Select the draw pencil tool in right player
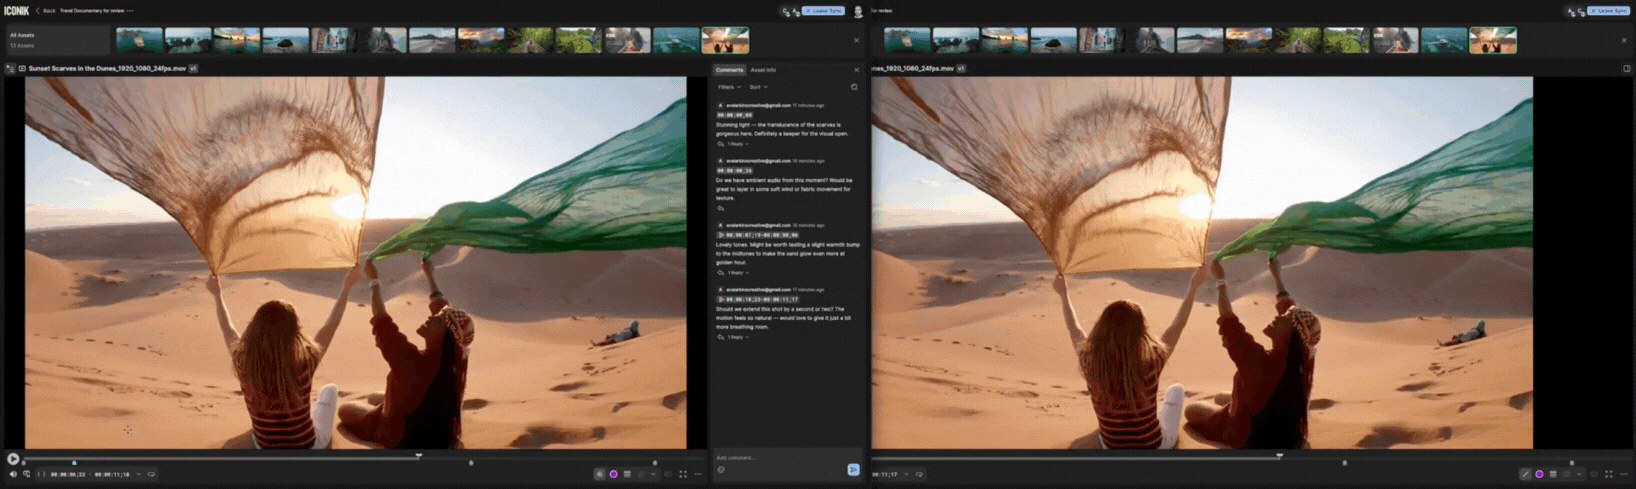Viewport: 1636px width, 489px height. coord(1525,474)
